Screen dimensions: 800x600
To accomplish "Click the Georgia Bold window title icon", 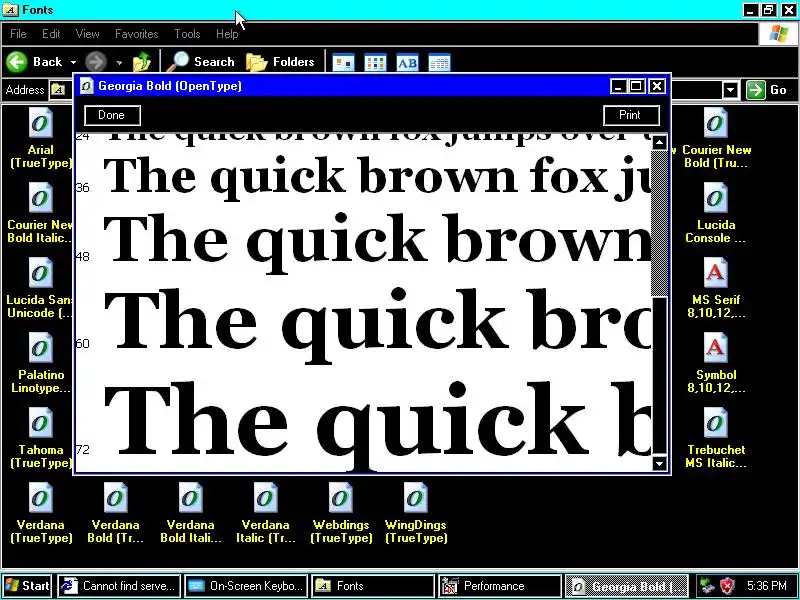I will tap(87, 86).
